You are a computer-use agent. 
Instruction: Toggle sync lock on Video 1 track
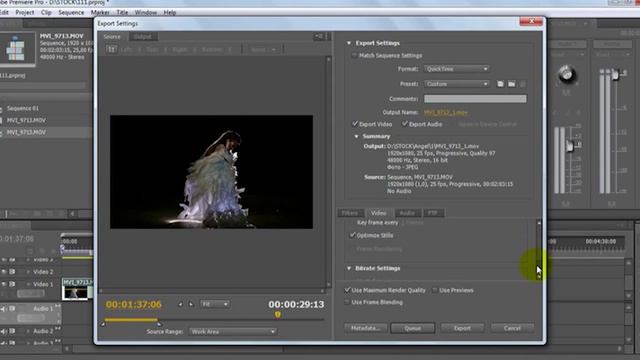(x=12, y=284)
